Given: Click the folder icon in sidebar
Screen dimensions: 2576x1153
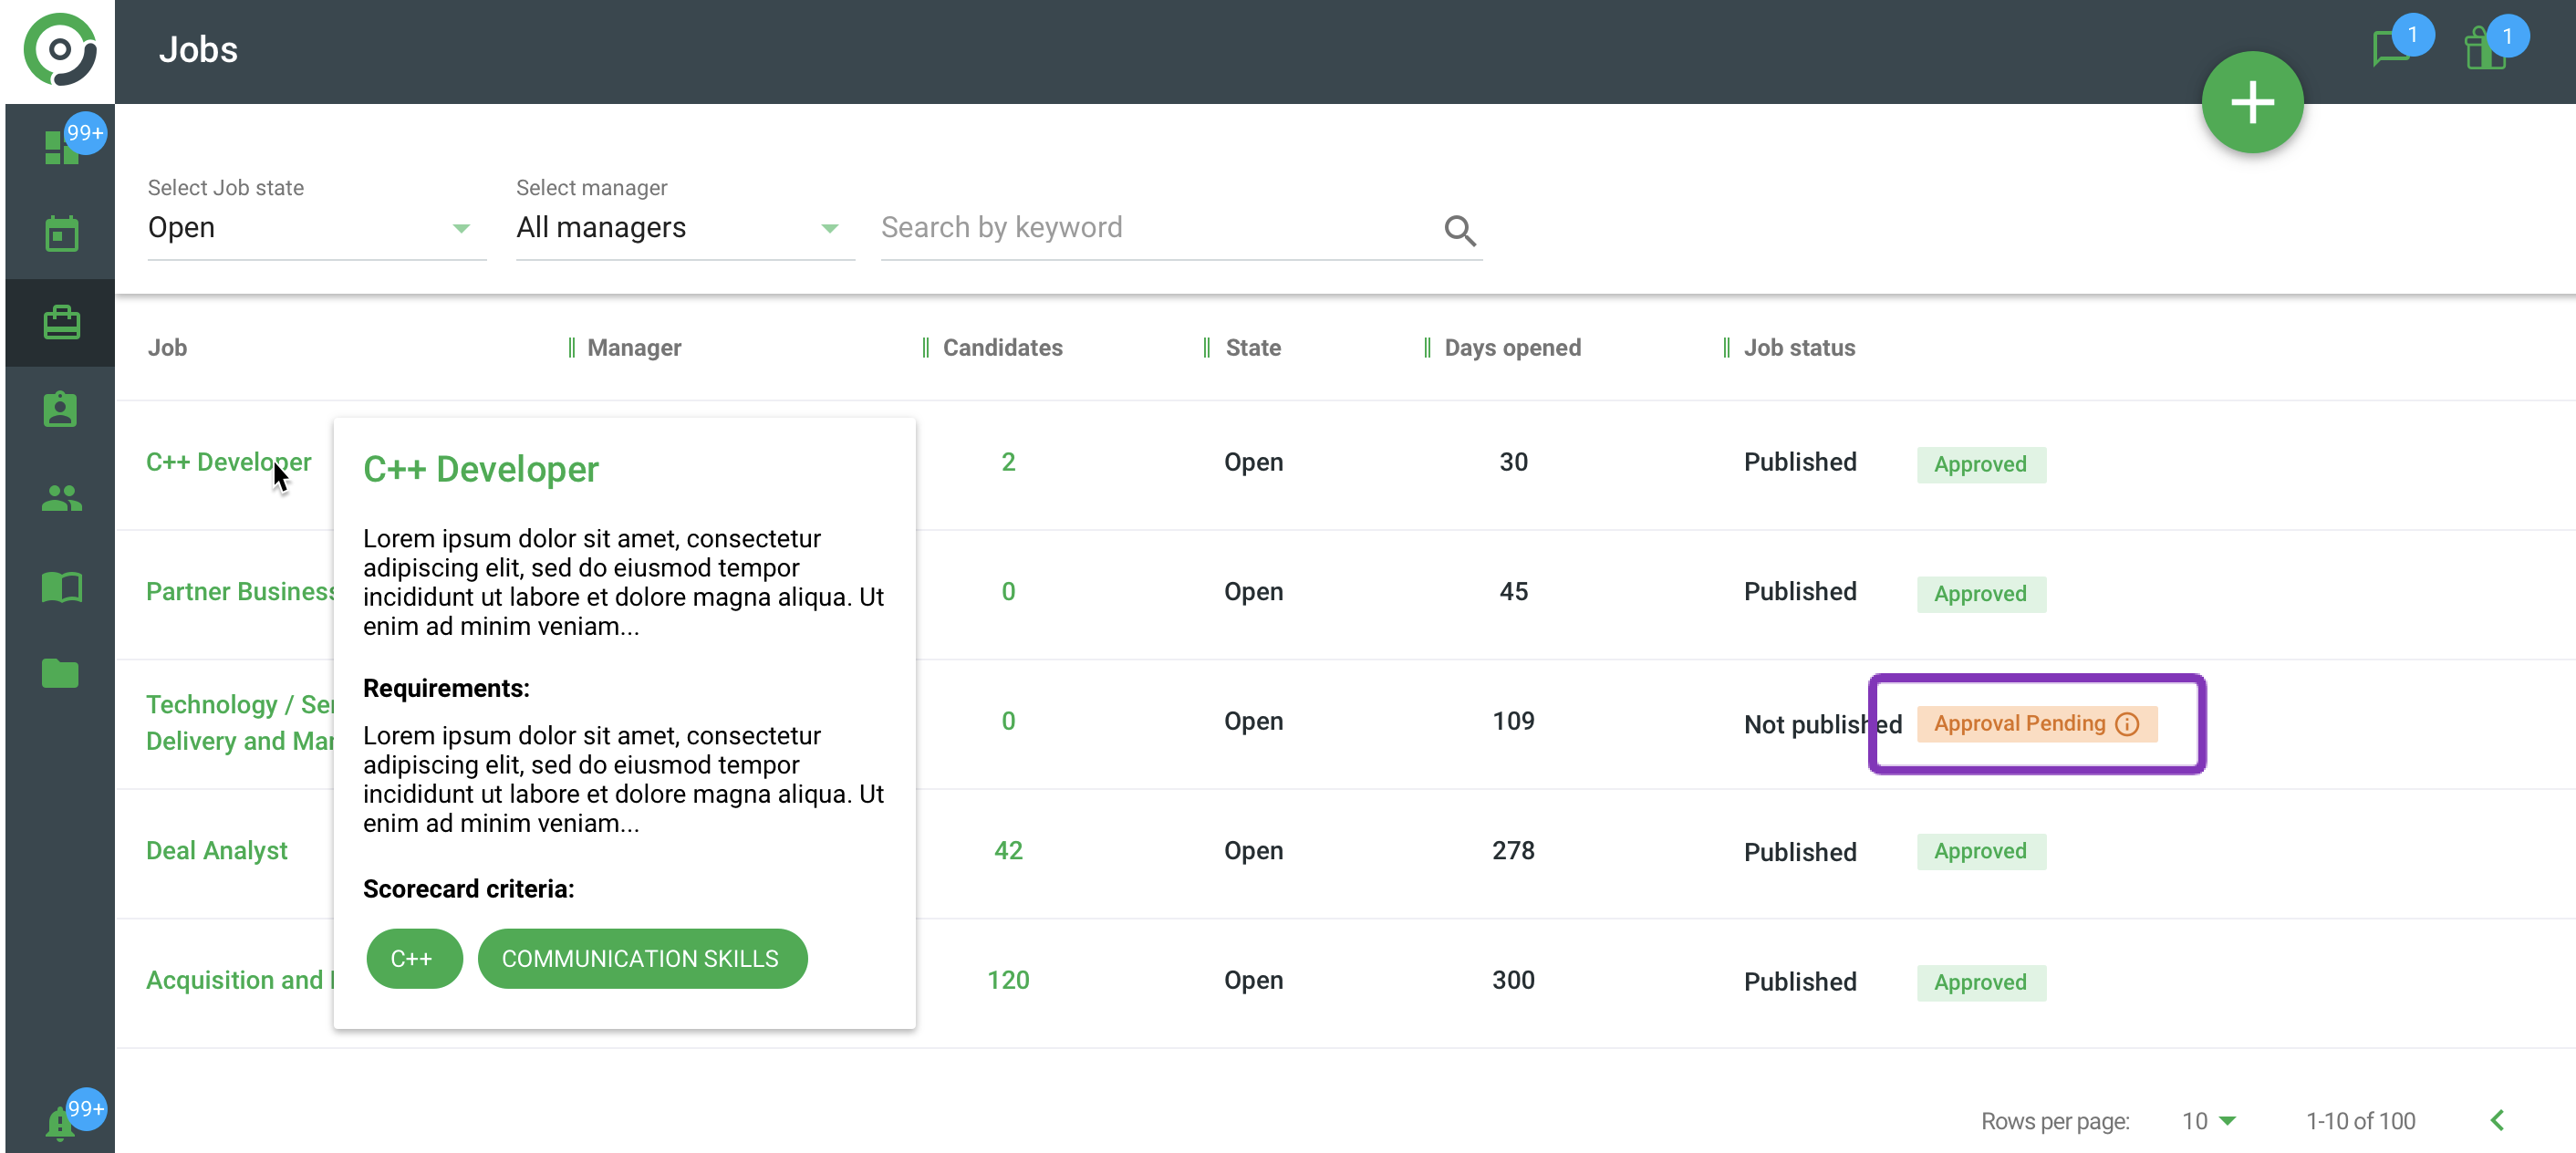Looking at the screenshot, I should point(61,673).
